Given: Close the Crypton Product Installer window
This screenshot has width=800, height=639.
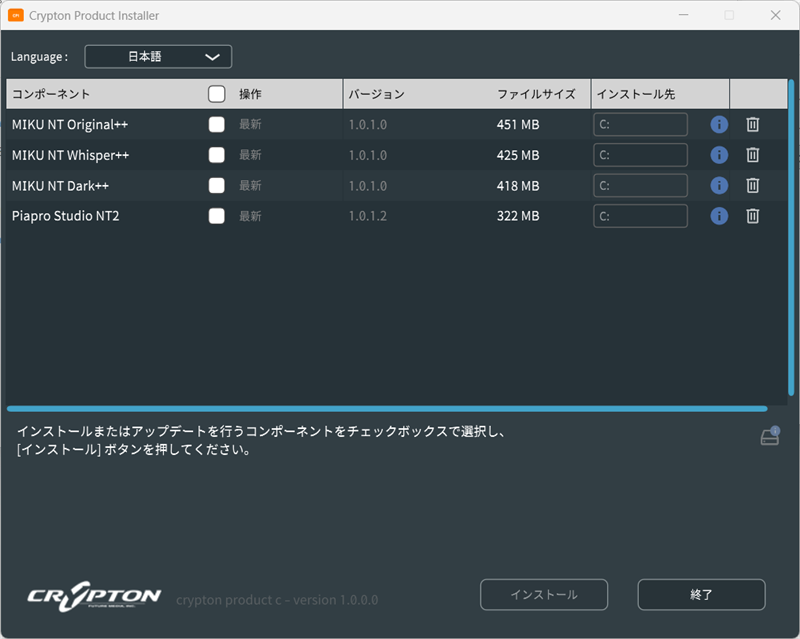Looking at the screenshot, I should (x=776, y=15).
